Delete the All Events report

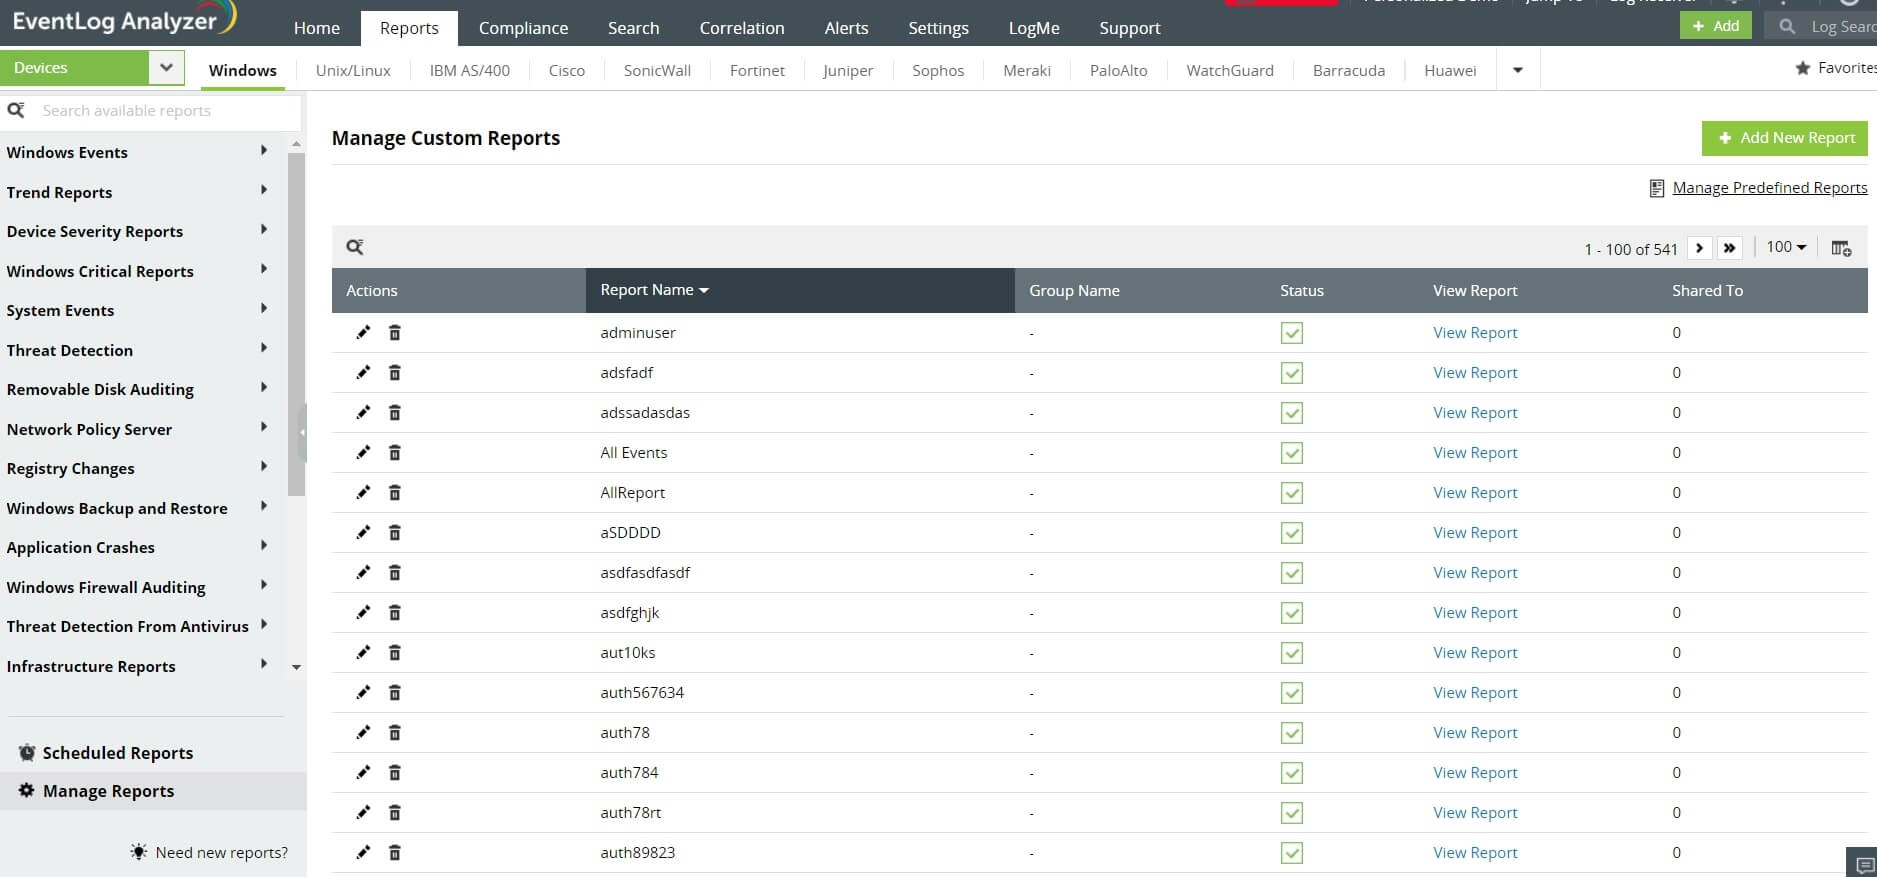click(395, 452)
